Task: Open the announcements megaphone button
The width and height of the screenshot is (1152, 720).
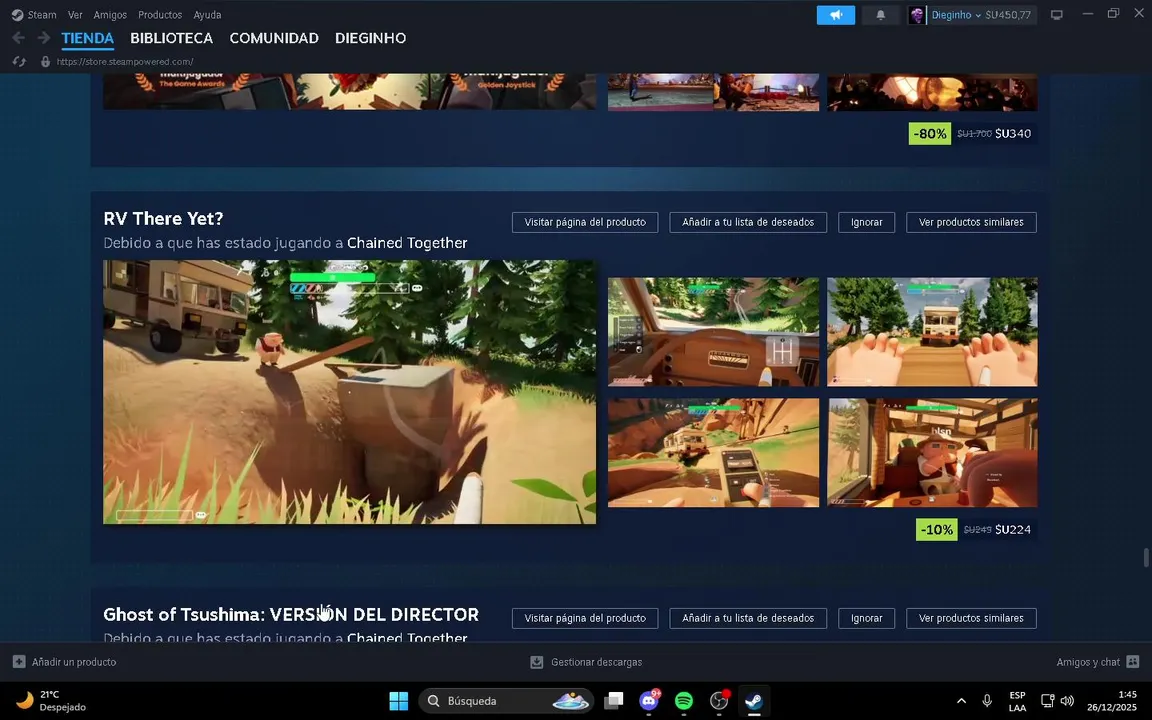Action: (835, 15)
